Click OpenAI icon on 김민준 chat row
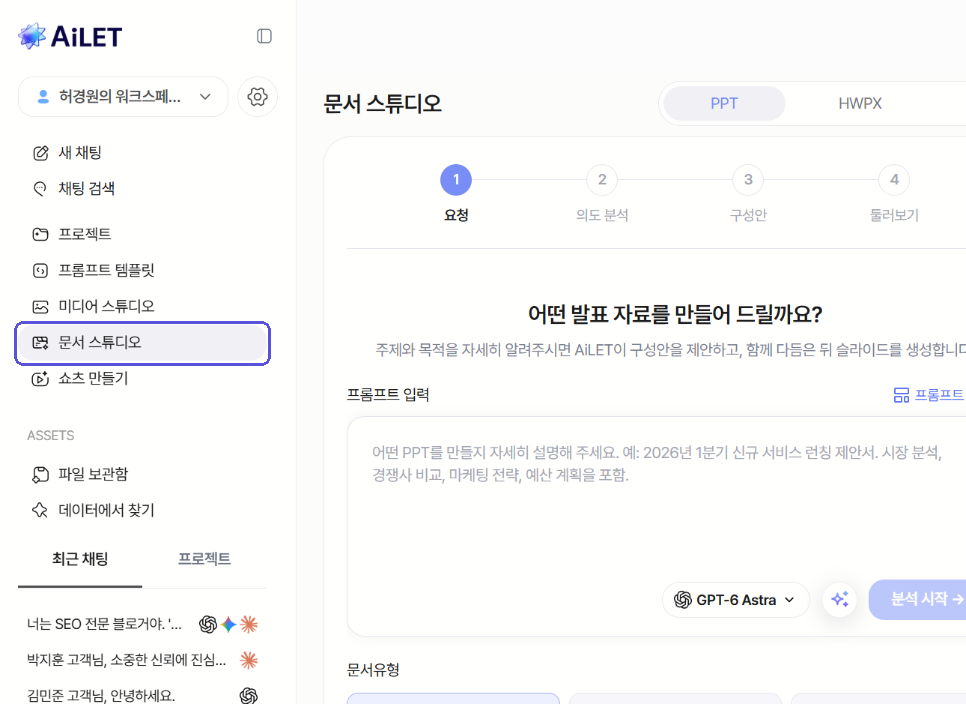Screen dimensions: 966x704 pos(249,695)
